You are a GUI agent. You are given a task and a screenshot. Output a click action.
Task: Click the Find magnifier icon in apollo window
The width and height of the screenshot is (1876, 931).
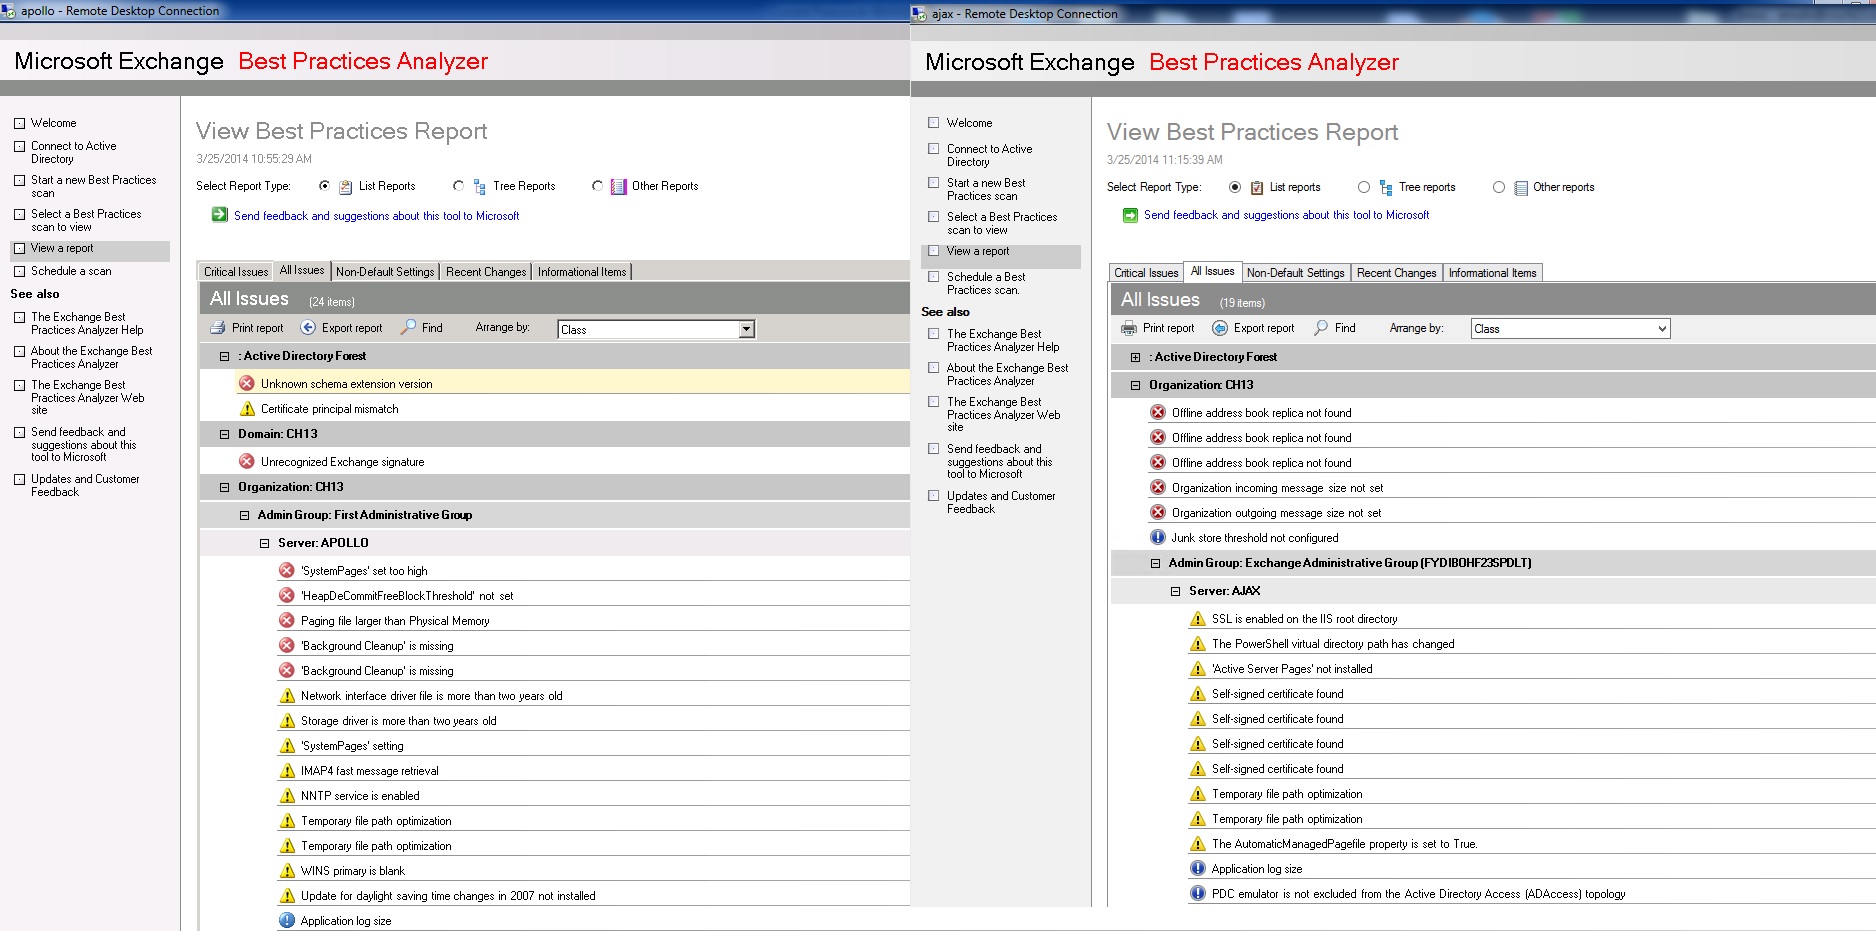coord(409,328)
